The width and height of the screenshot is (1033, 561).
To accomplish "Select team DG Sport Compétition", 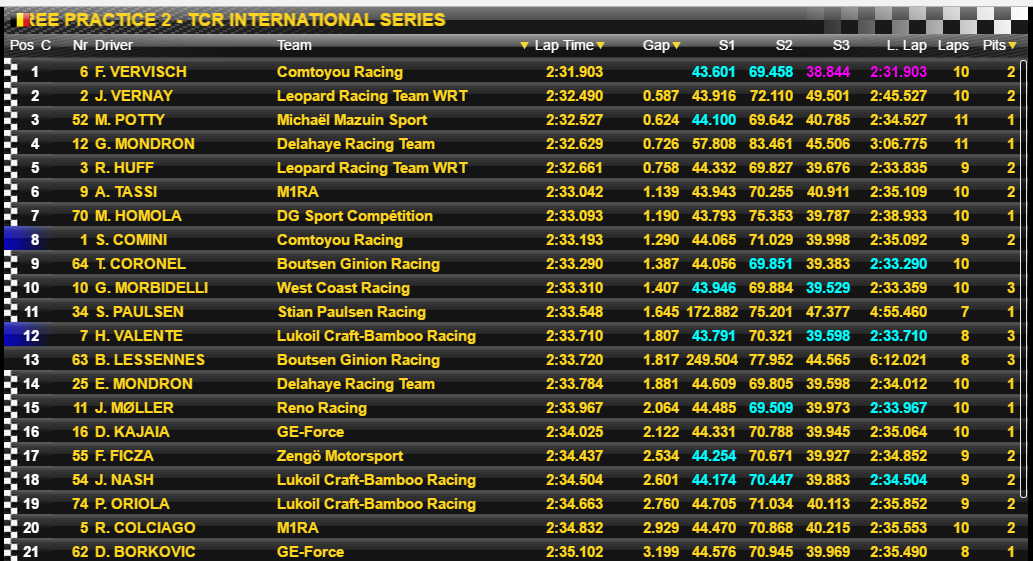I will pyautogui.click(x=355, y=216).
